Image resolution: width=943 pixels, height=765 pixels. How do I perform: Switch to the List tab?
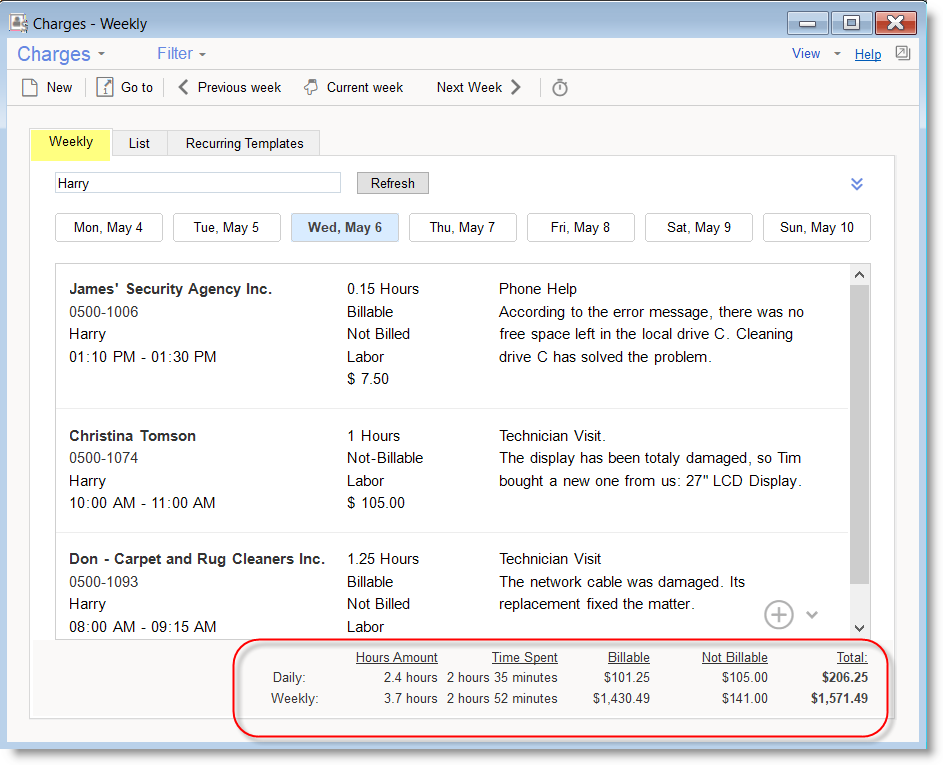pos(139,143)
